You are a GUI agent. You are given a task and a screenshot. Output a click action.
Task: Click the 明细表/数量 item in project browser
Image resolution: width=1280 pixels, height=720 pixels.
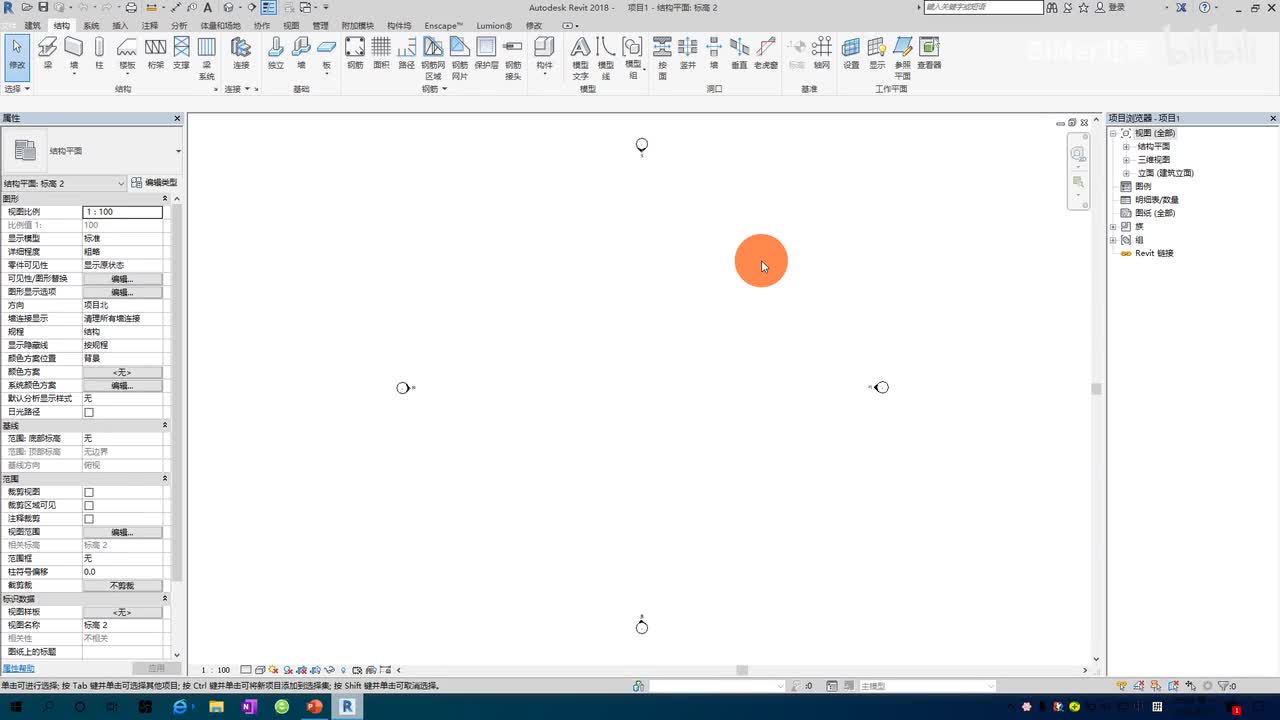point(1156,200)
